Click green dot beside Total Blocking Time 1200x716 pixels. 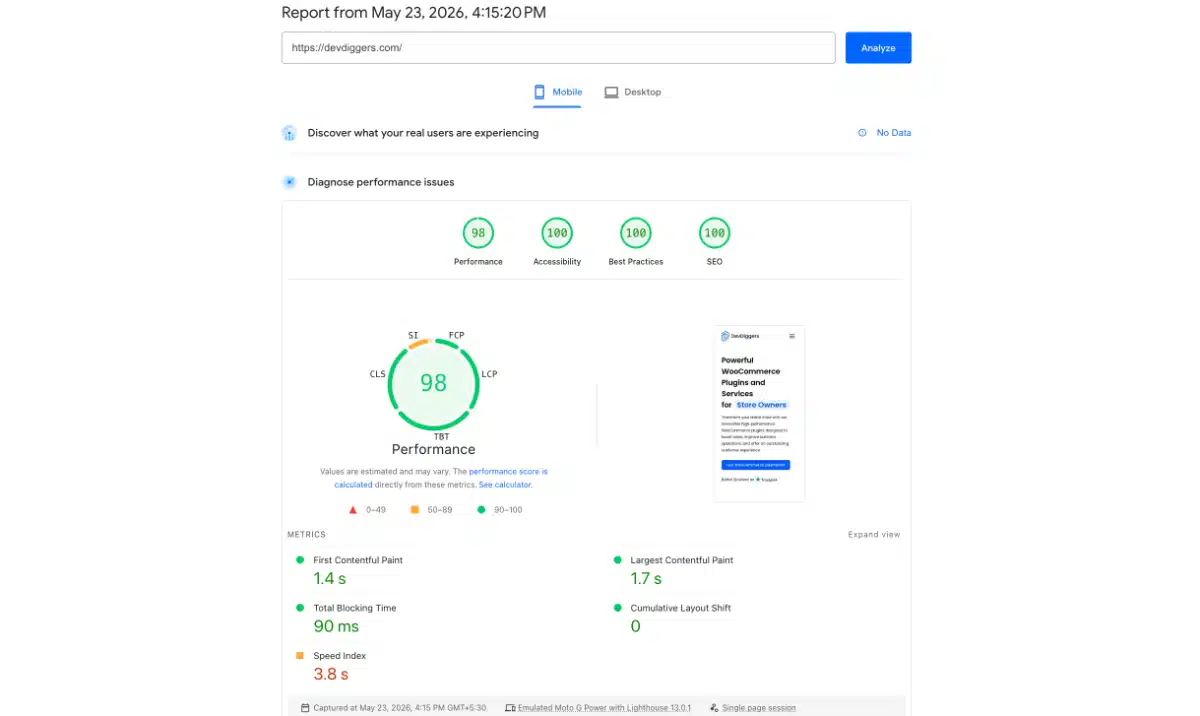coord(300,608)
